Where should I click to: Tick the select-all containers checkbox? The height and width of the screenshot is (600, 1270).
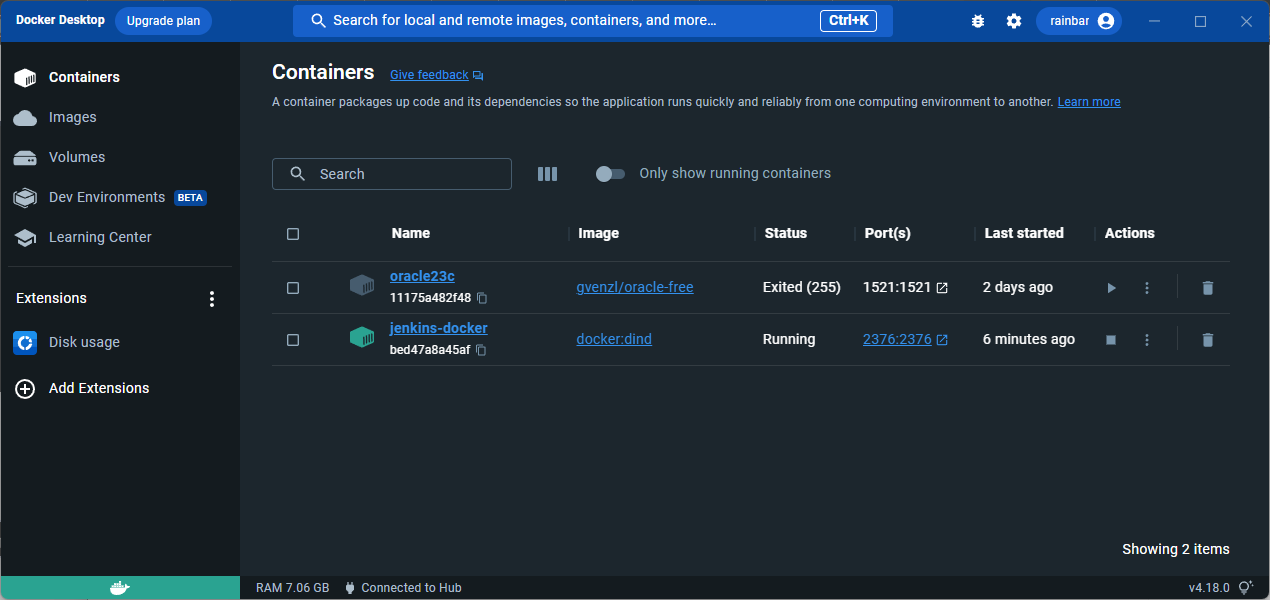pos(293,234)
